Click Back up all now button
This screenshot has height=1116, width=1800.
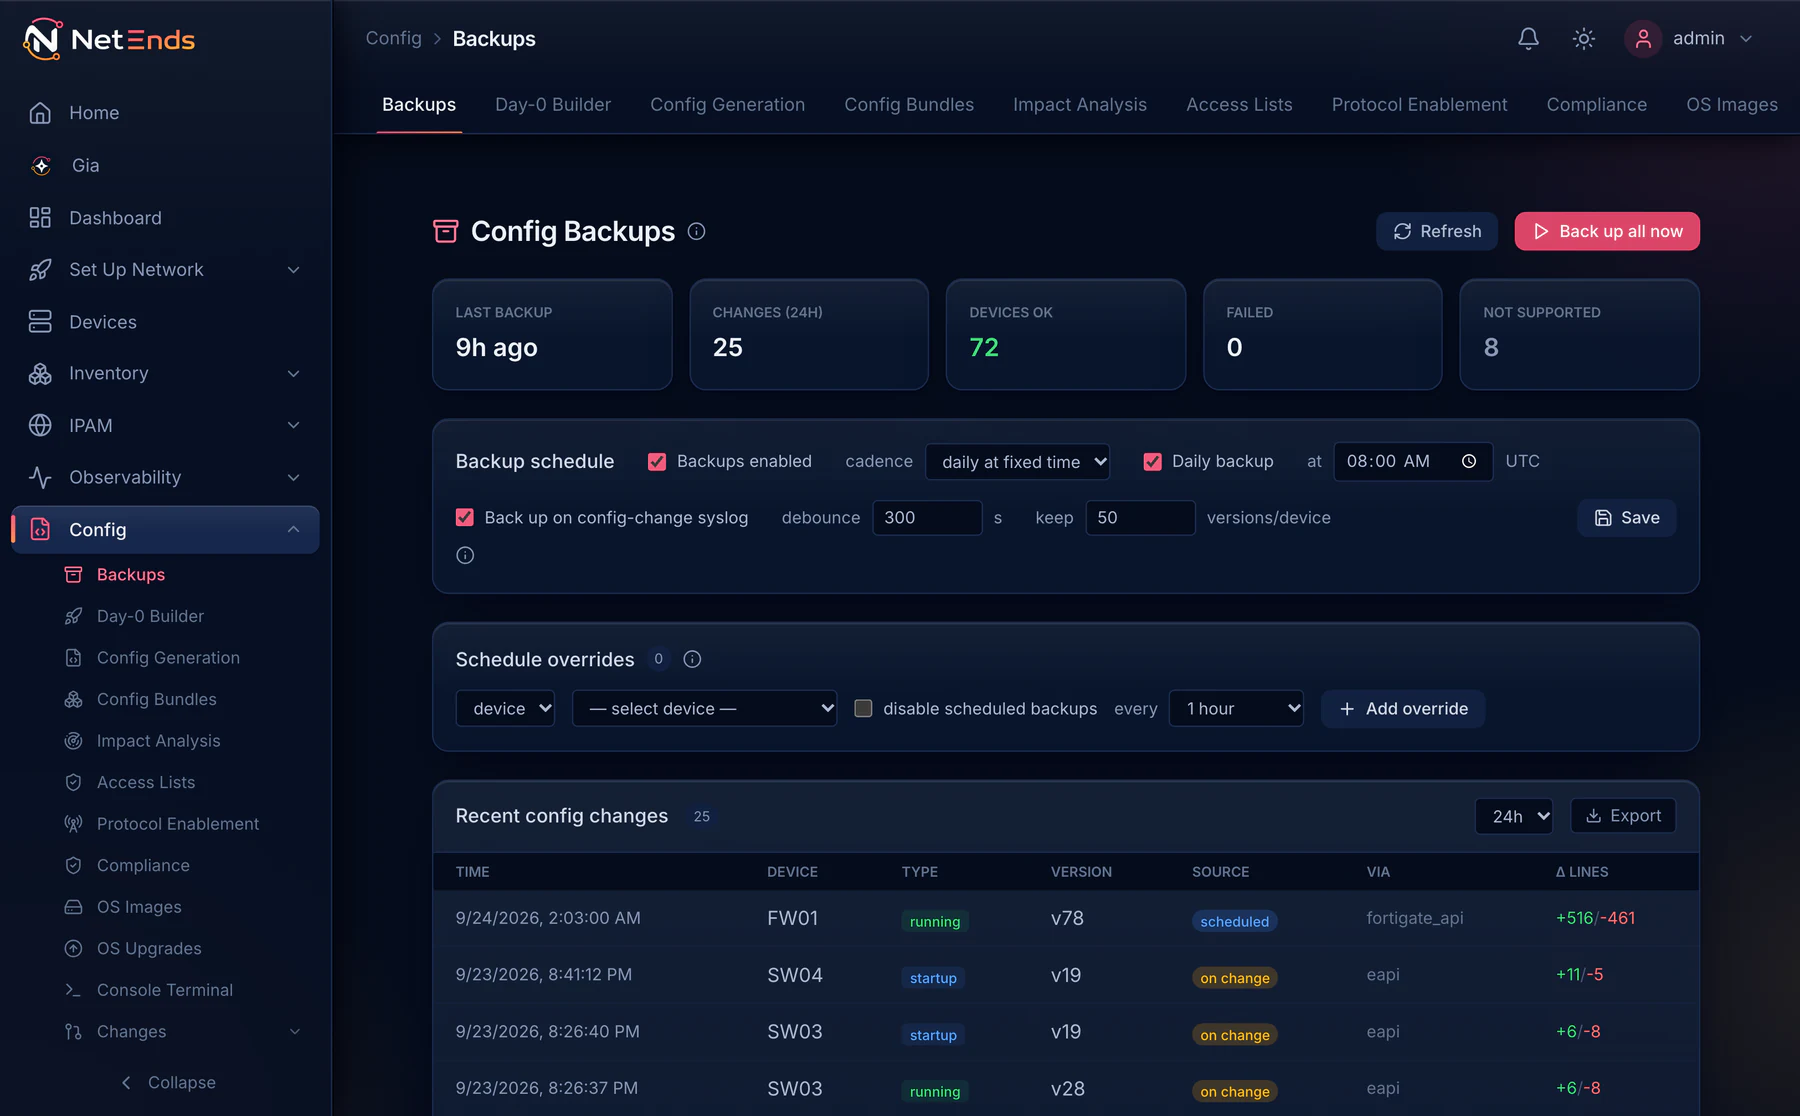tap(1607, 232)
